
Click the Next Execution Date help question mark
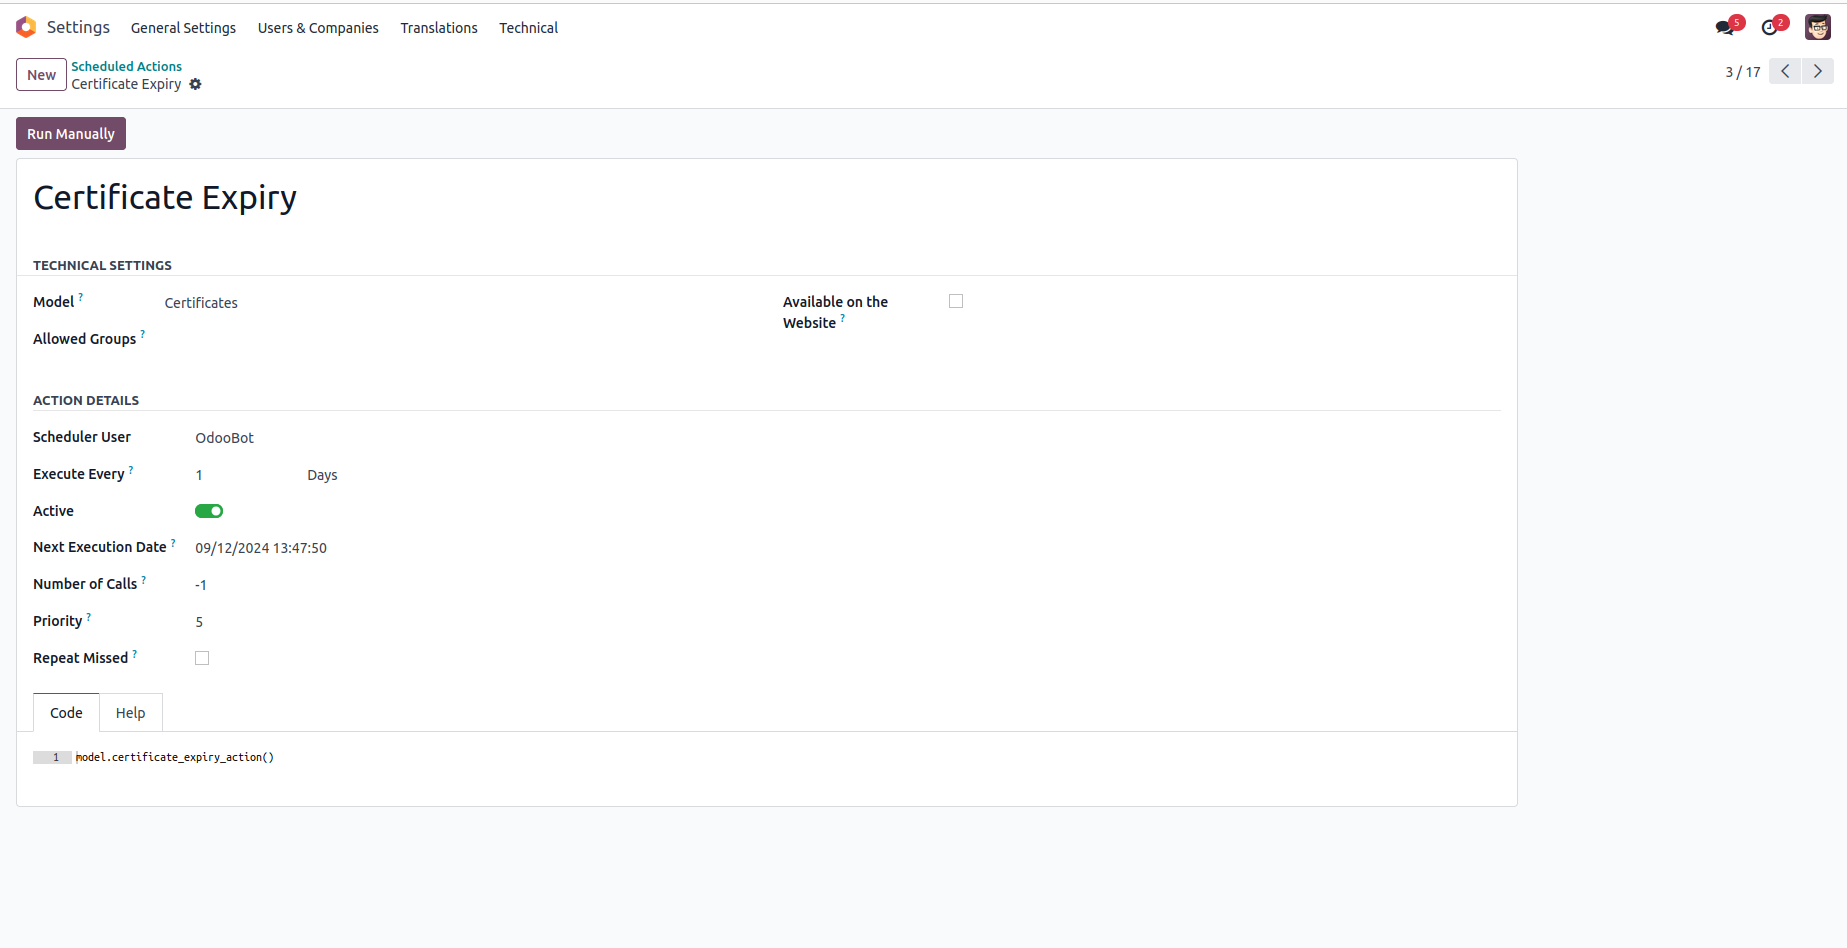[x=173, y=542]
